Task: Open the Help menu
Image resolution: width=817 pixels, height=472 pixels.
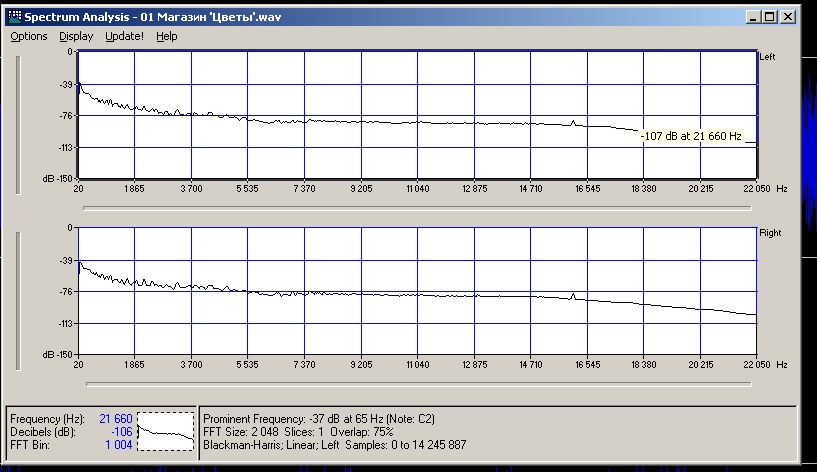Action: click(167, 36)
